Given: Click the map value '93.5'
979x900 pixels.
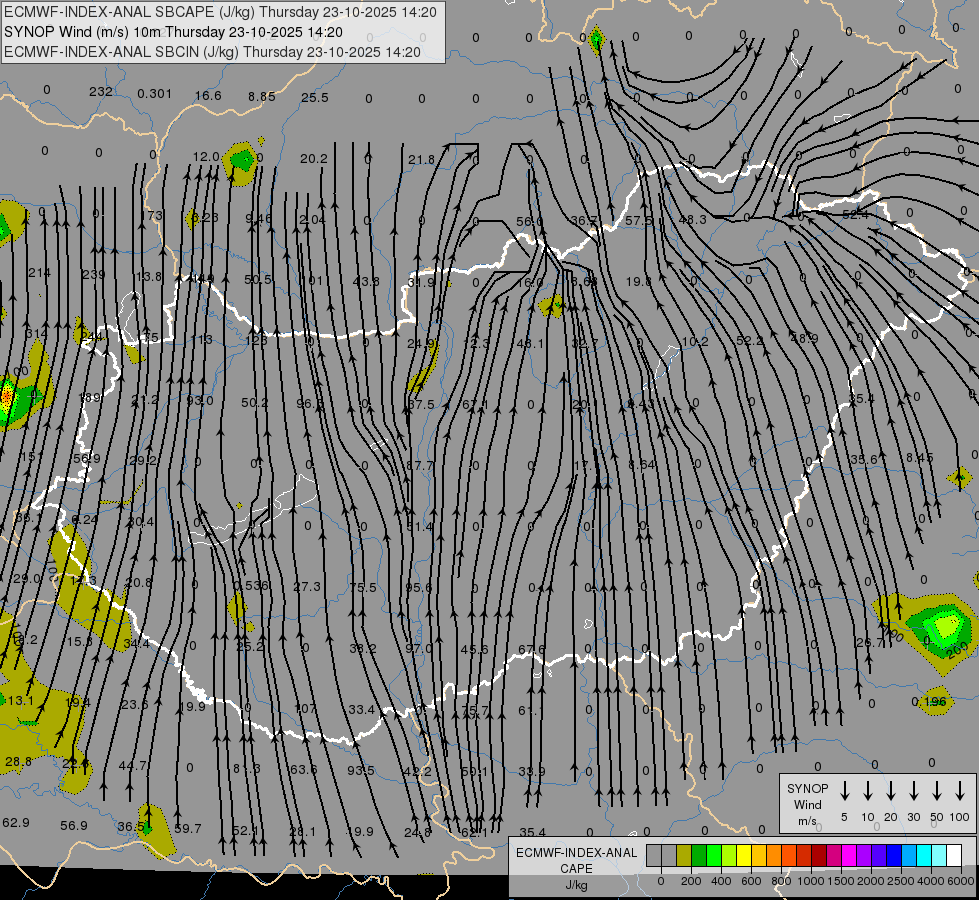Looking at the screenshot, I should click(361, 771).
